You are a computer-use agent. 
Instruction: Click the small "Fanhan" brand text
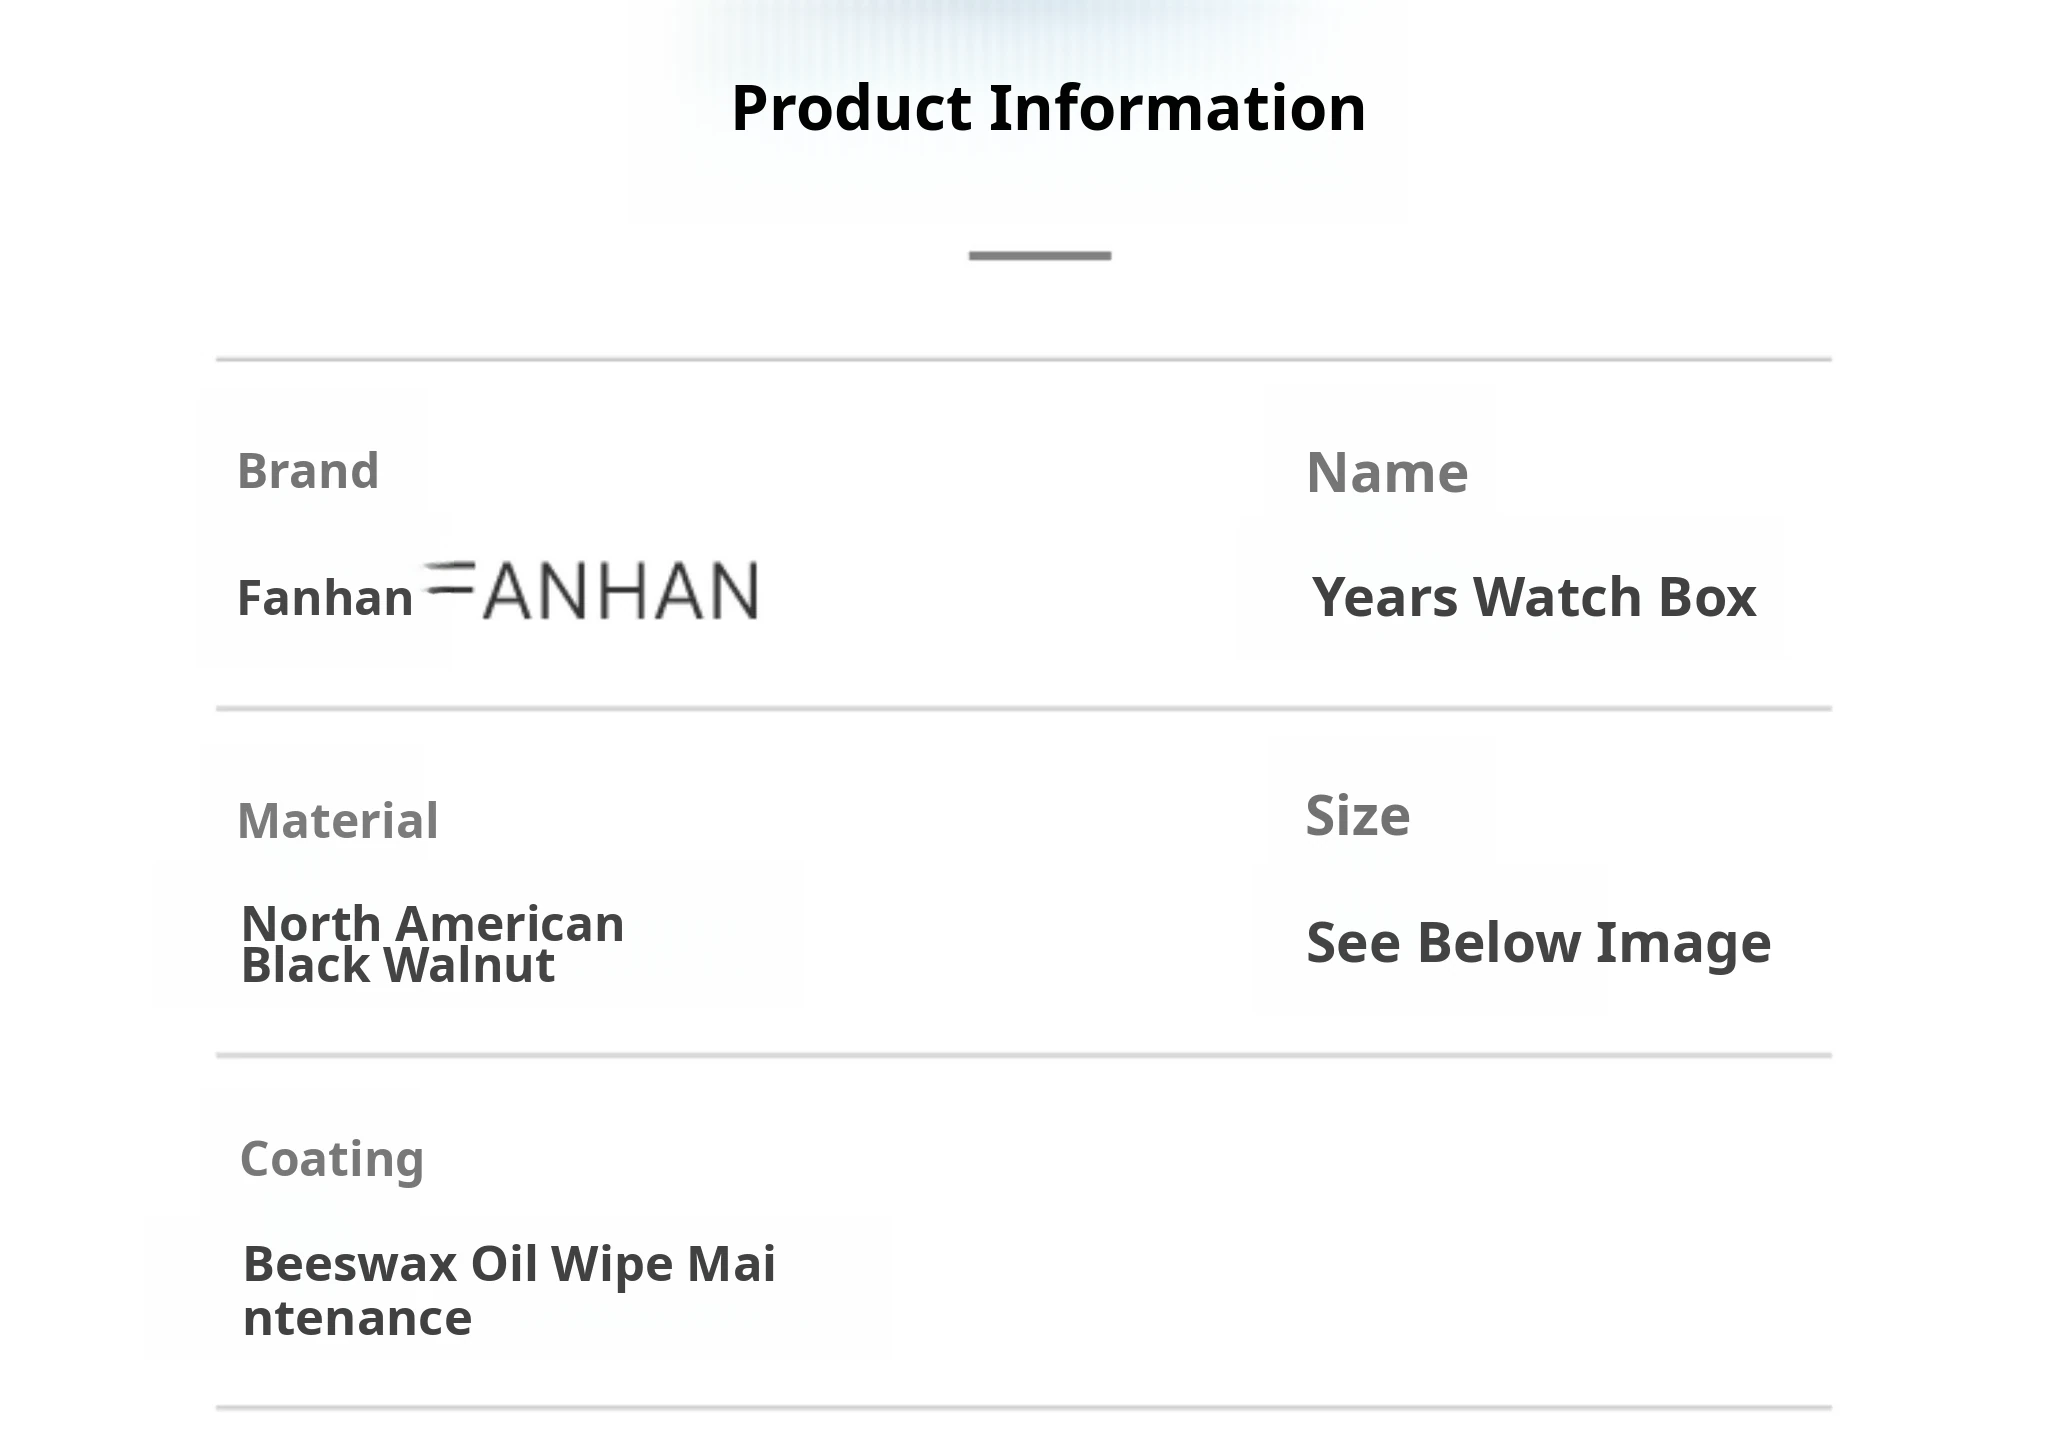(325, 598)
